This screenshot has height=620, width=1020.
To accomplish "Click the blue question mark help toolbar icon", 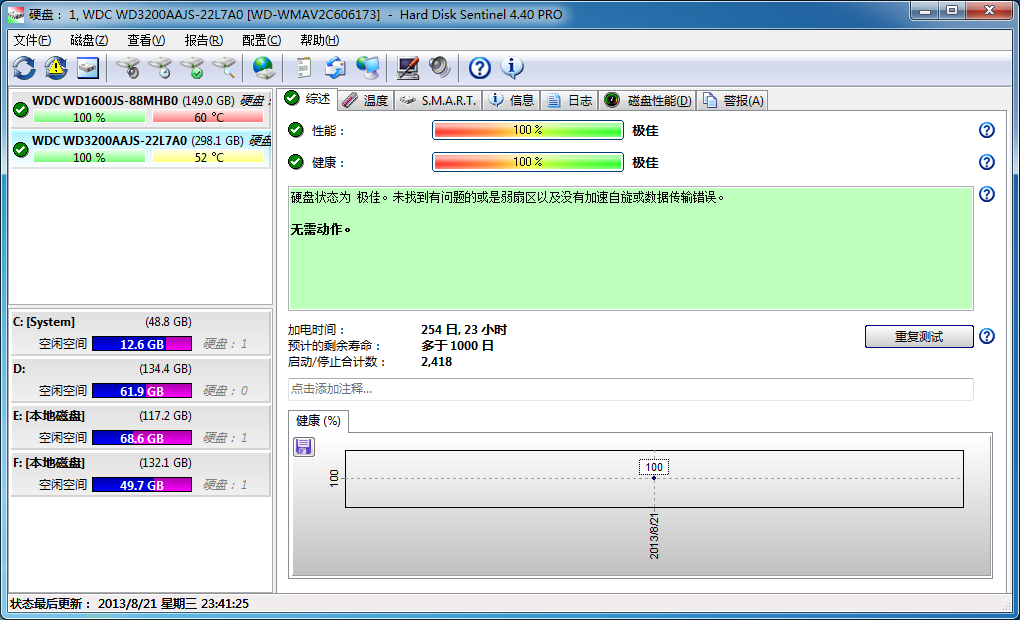I will (480, 68).
